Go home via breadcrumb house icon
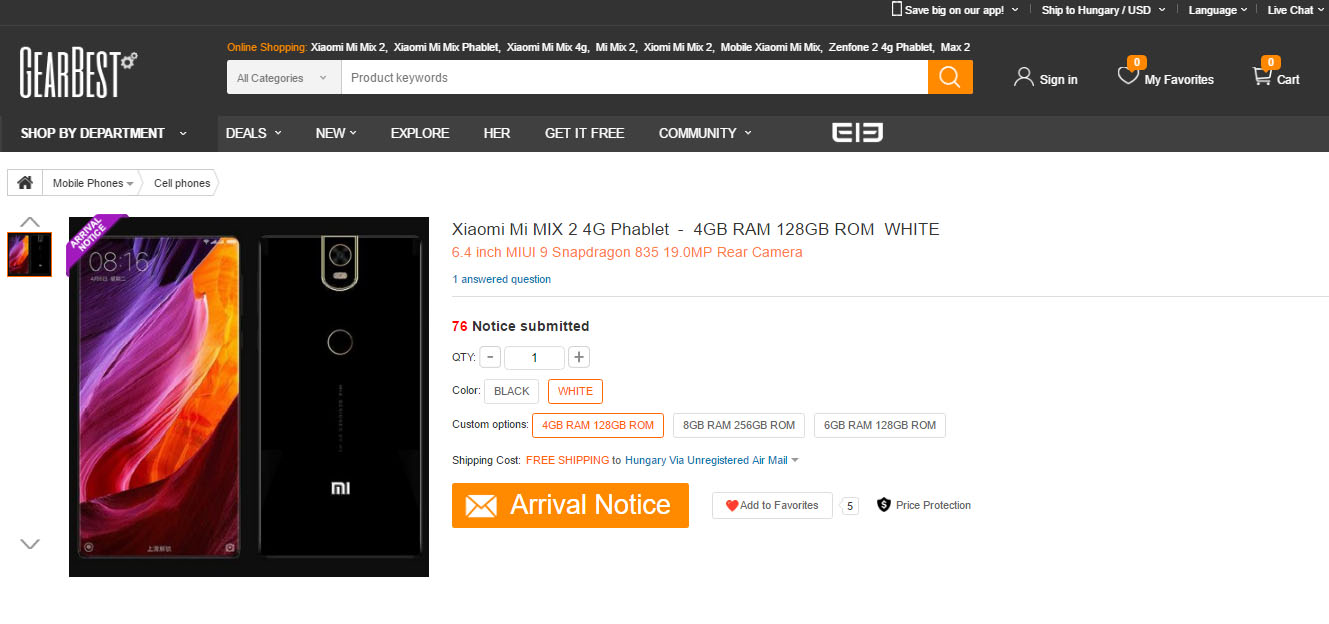1329x624 pixels. [25, 183]
